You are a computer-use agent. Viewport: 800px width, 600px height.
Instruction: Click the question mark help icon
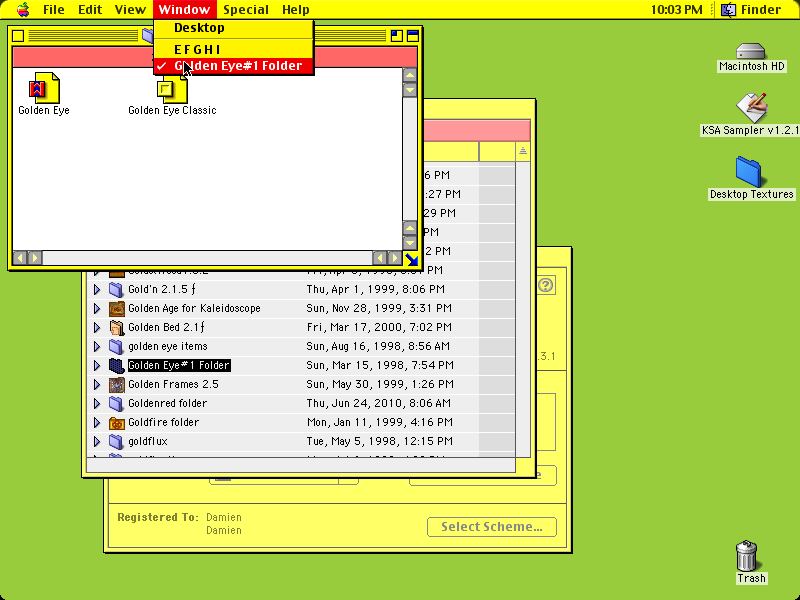click(x=545, y=285)
